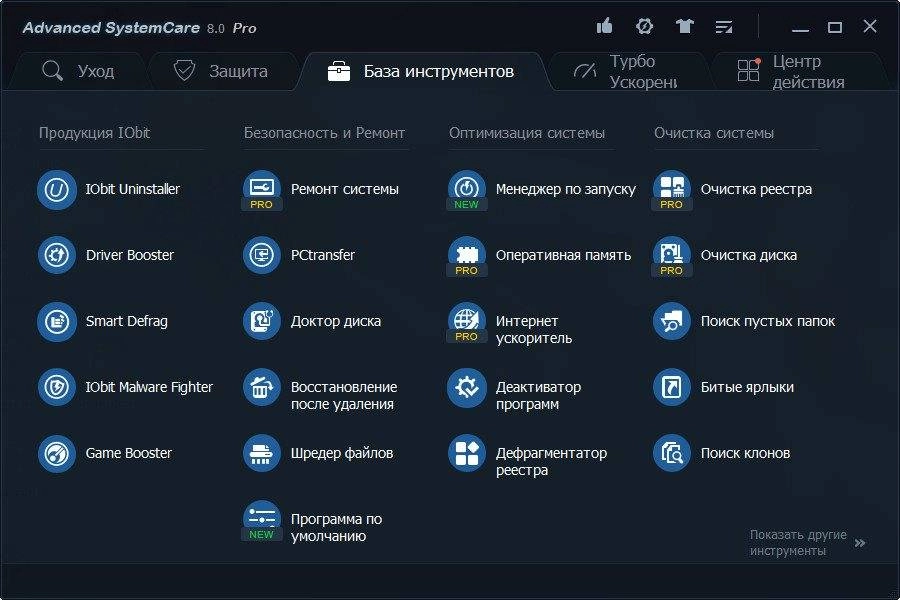This screenshot has height=600, width=900.
Task: Click the Интернет ускоритель label
Action: (x=534, y=330)
